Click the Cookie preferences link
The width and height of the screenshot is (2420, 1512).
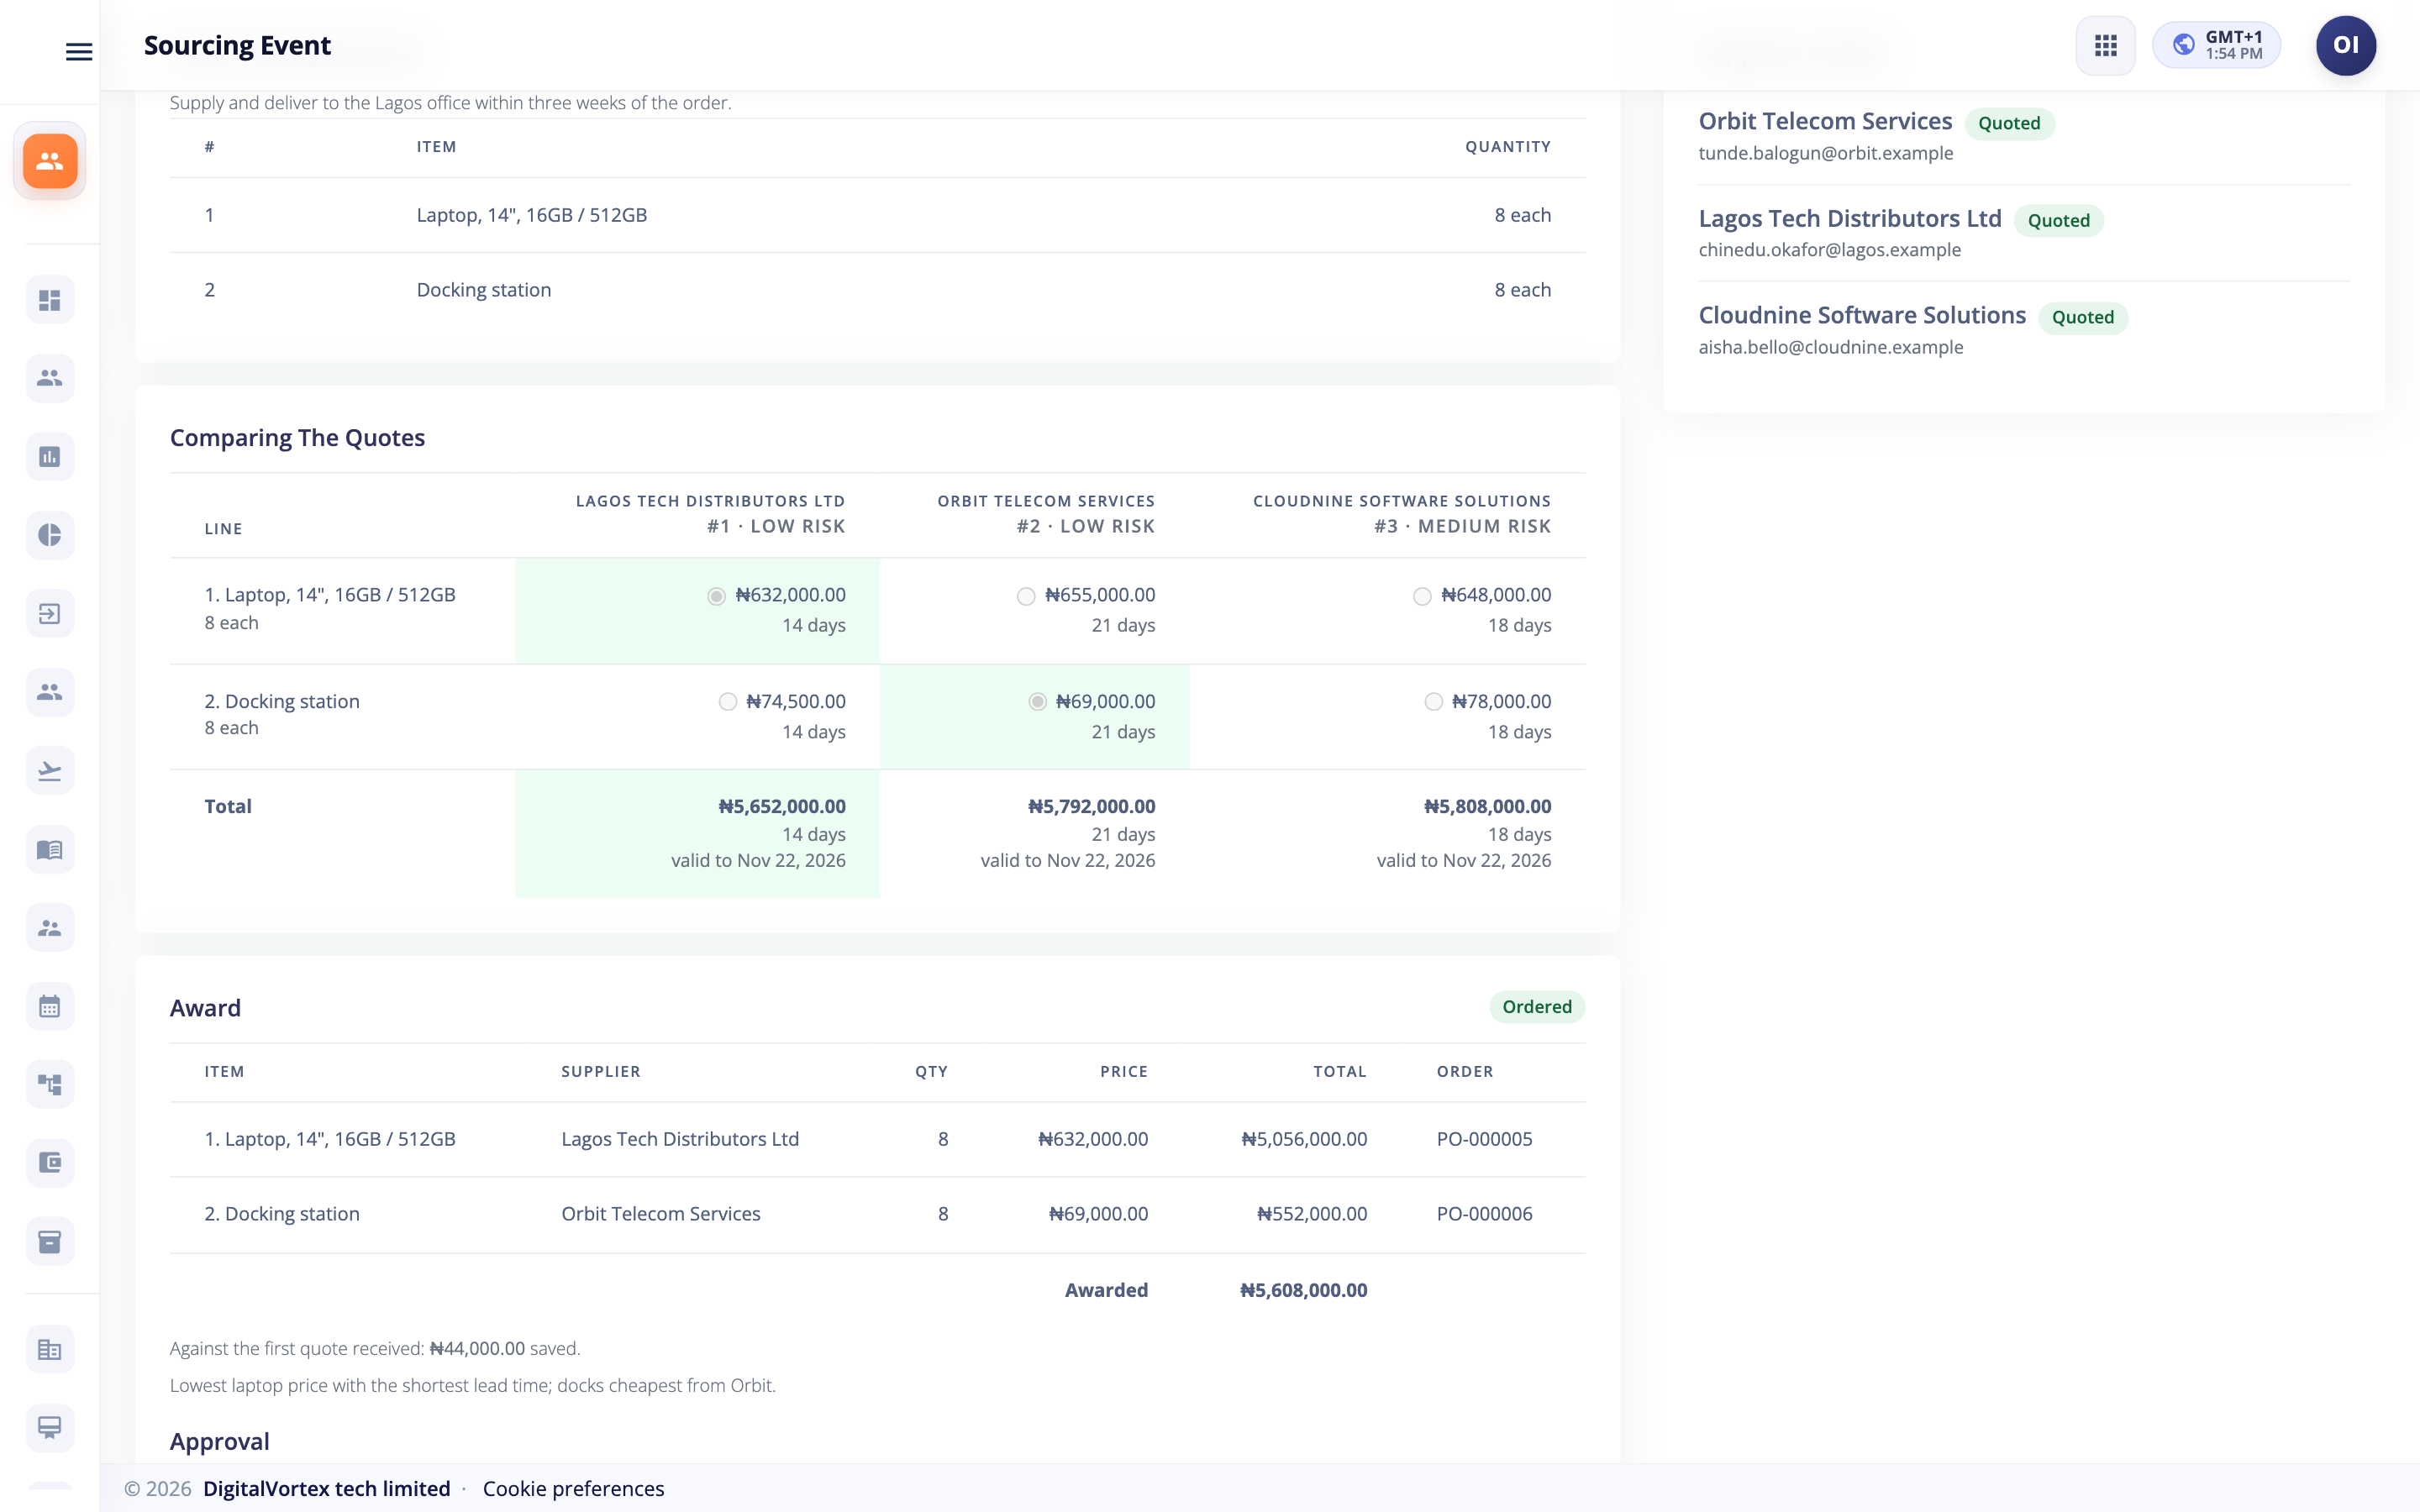coord(573,1488)
